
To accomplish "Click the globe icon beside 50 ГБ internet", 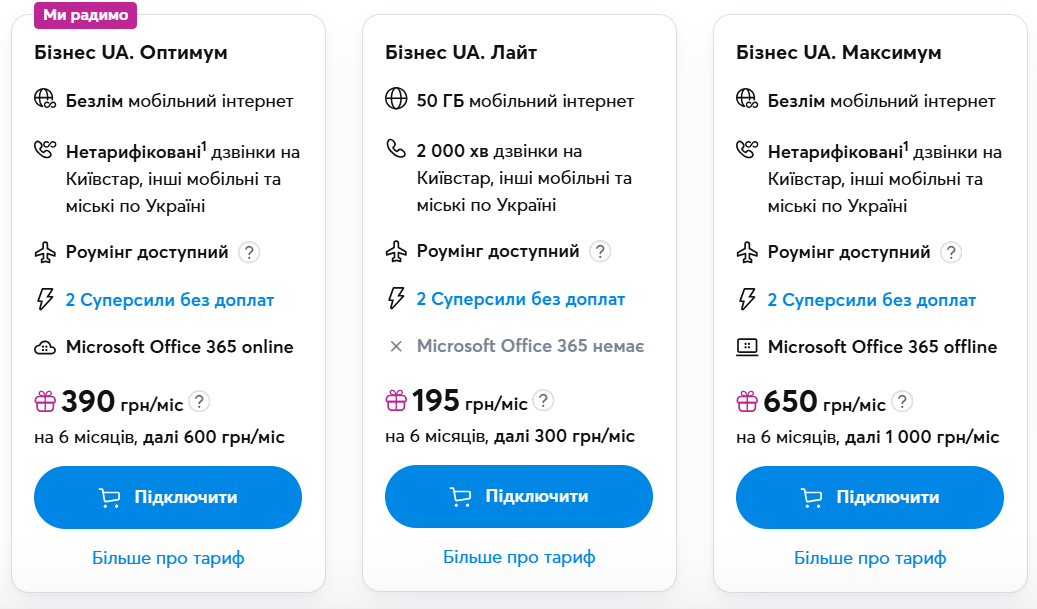I will click(x=394, y=100).
